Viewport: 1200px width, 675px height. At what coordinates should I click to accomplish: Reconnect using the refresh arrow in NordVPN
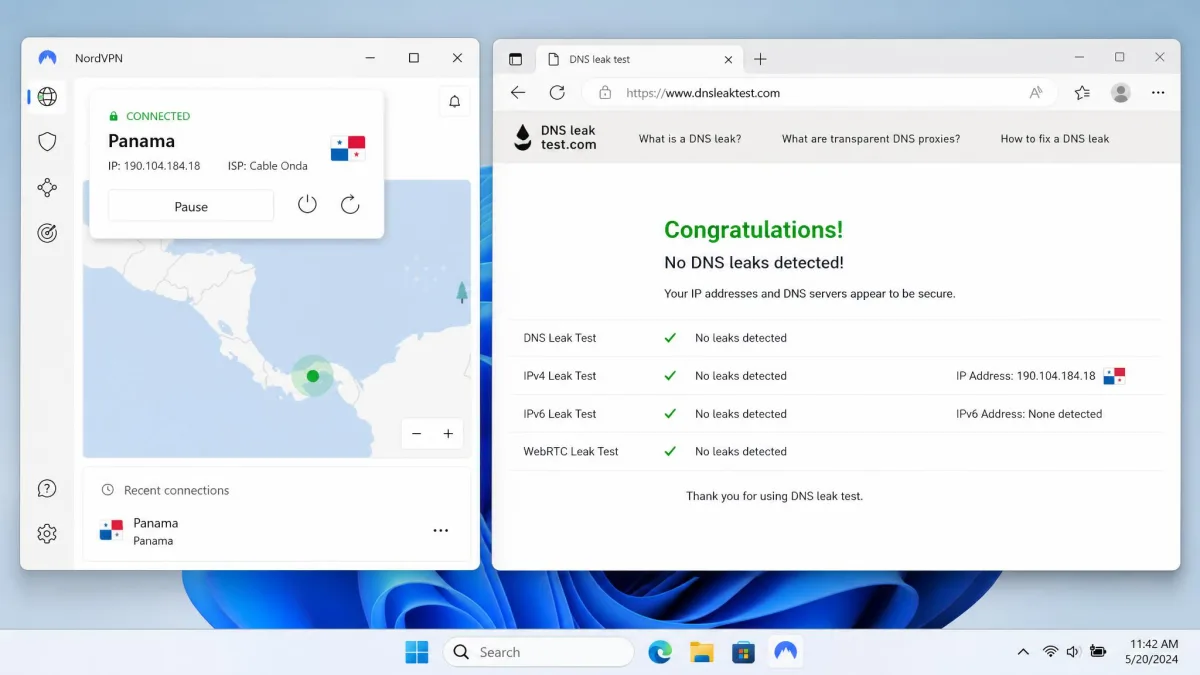click(350, 205)
